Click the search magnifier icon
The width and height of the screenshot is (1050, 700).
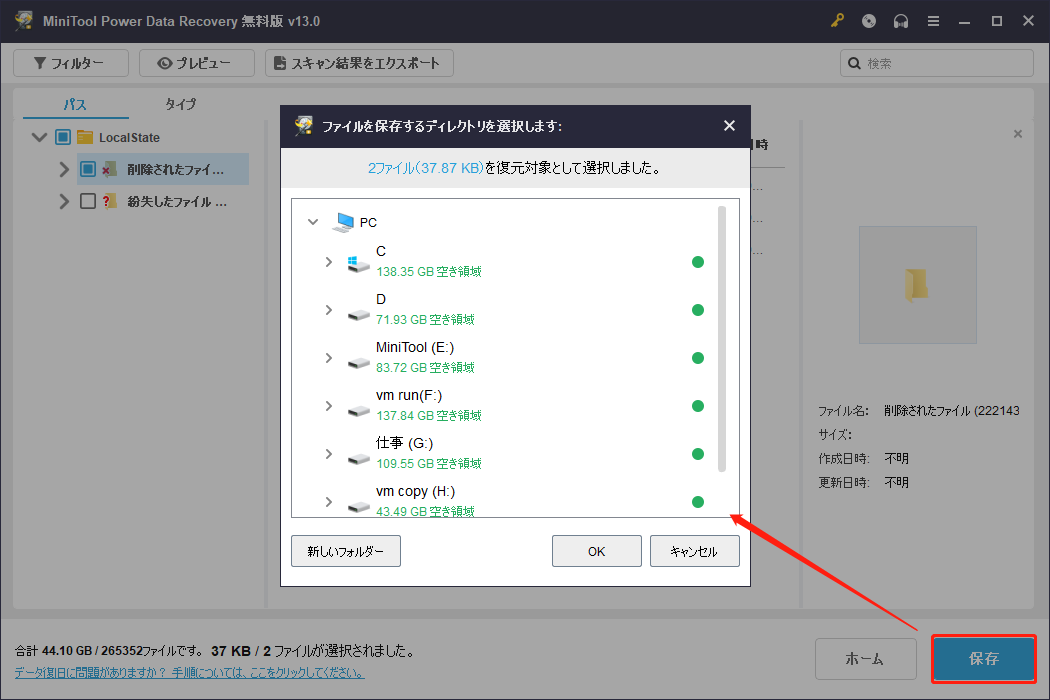[854, 63]
